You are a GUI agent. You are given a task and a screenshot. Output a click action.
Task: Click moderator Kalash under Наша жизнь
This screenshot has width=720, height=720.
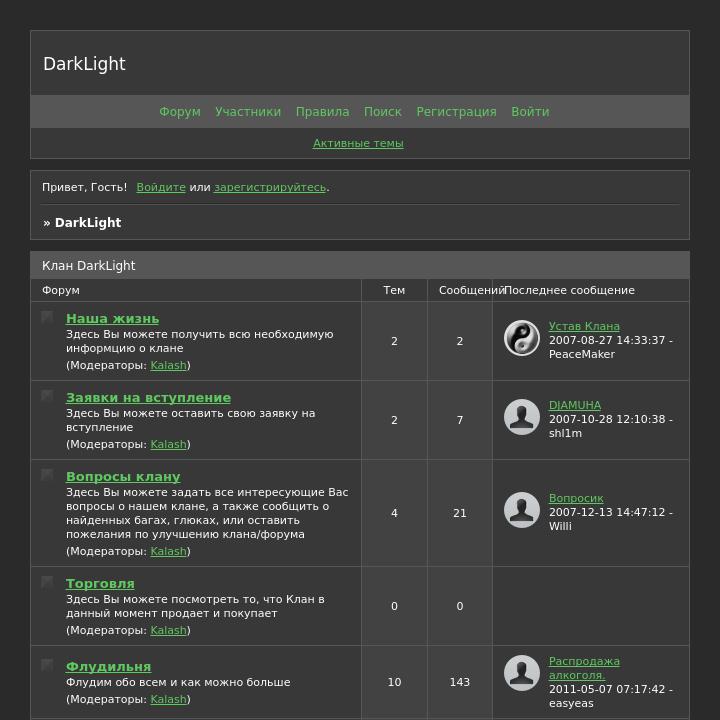(x=169, y=366)
